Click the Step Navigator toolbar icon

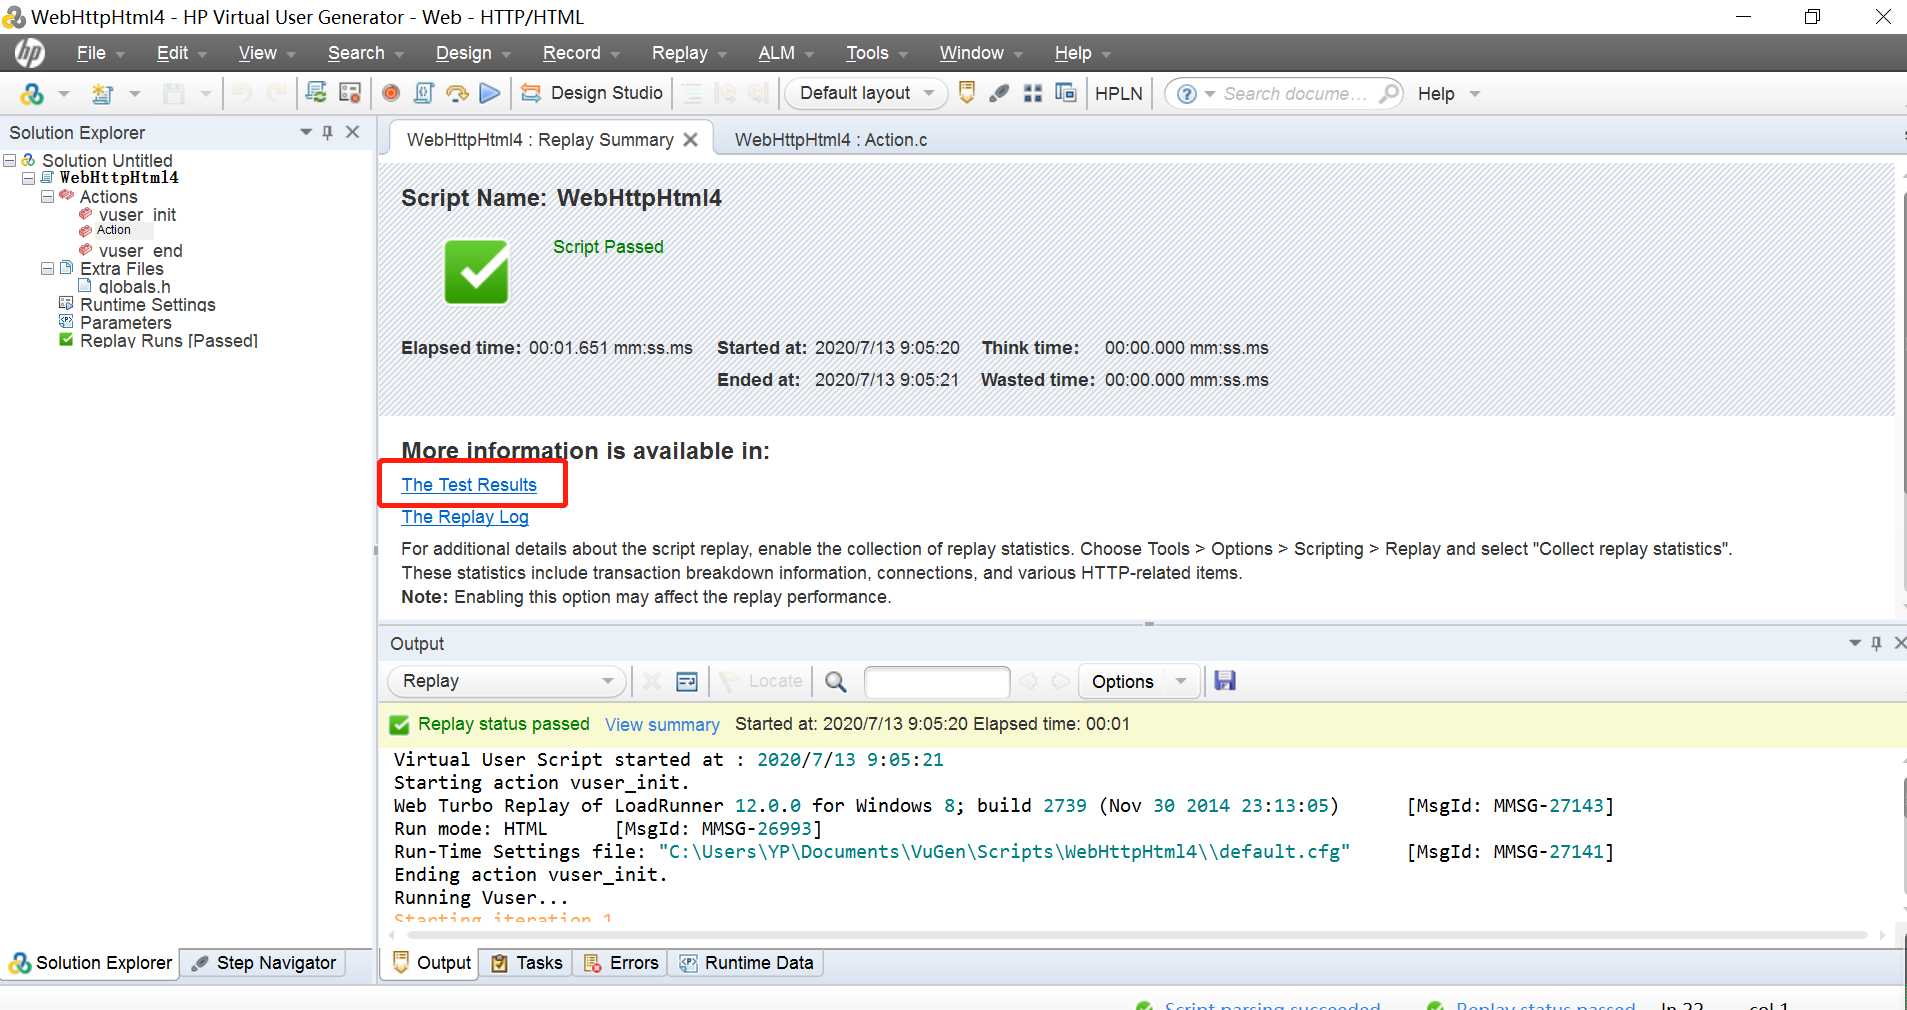pos(999,93)
